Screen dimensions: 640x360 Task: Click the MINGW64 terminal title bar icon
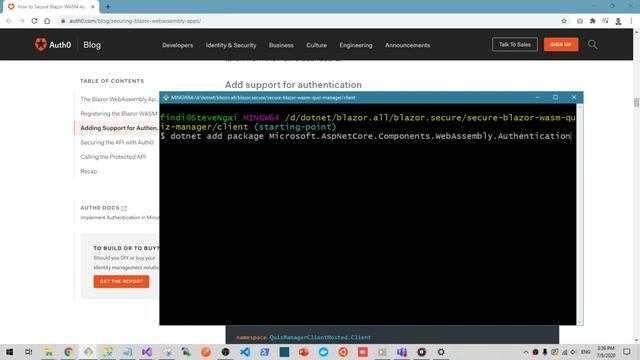pyautogui.click(x=166, y=98)
